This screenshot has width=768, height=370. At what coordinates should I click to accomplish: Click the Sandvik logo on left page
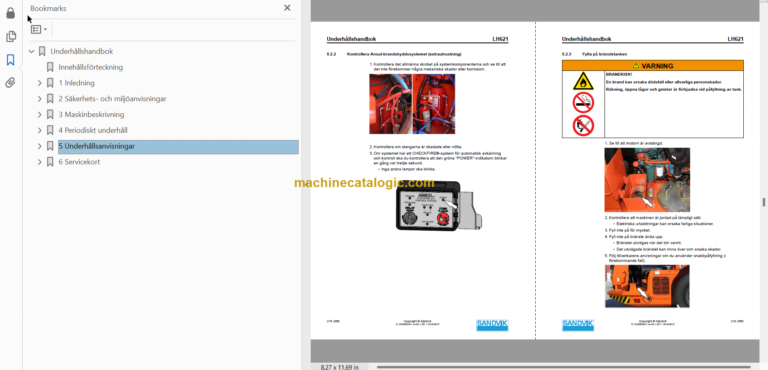[x=492, y=325]
